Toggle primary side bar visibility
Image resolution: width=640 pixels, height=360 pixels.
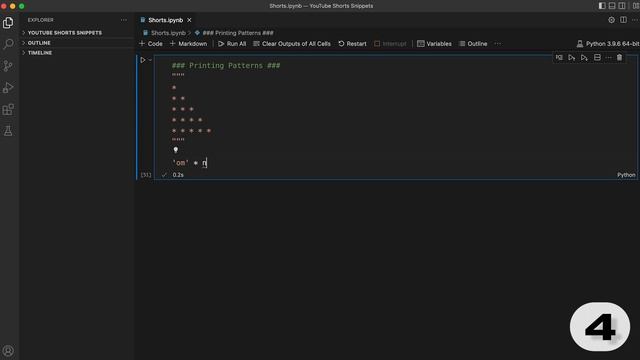(x=602, y=6)
